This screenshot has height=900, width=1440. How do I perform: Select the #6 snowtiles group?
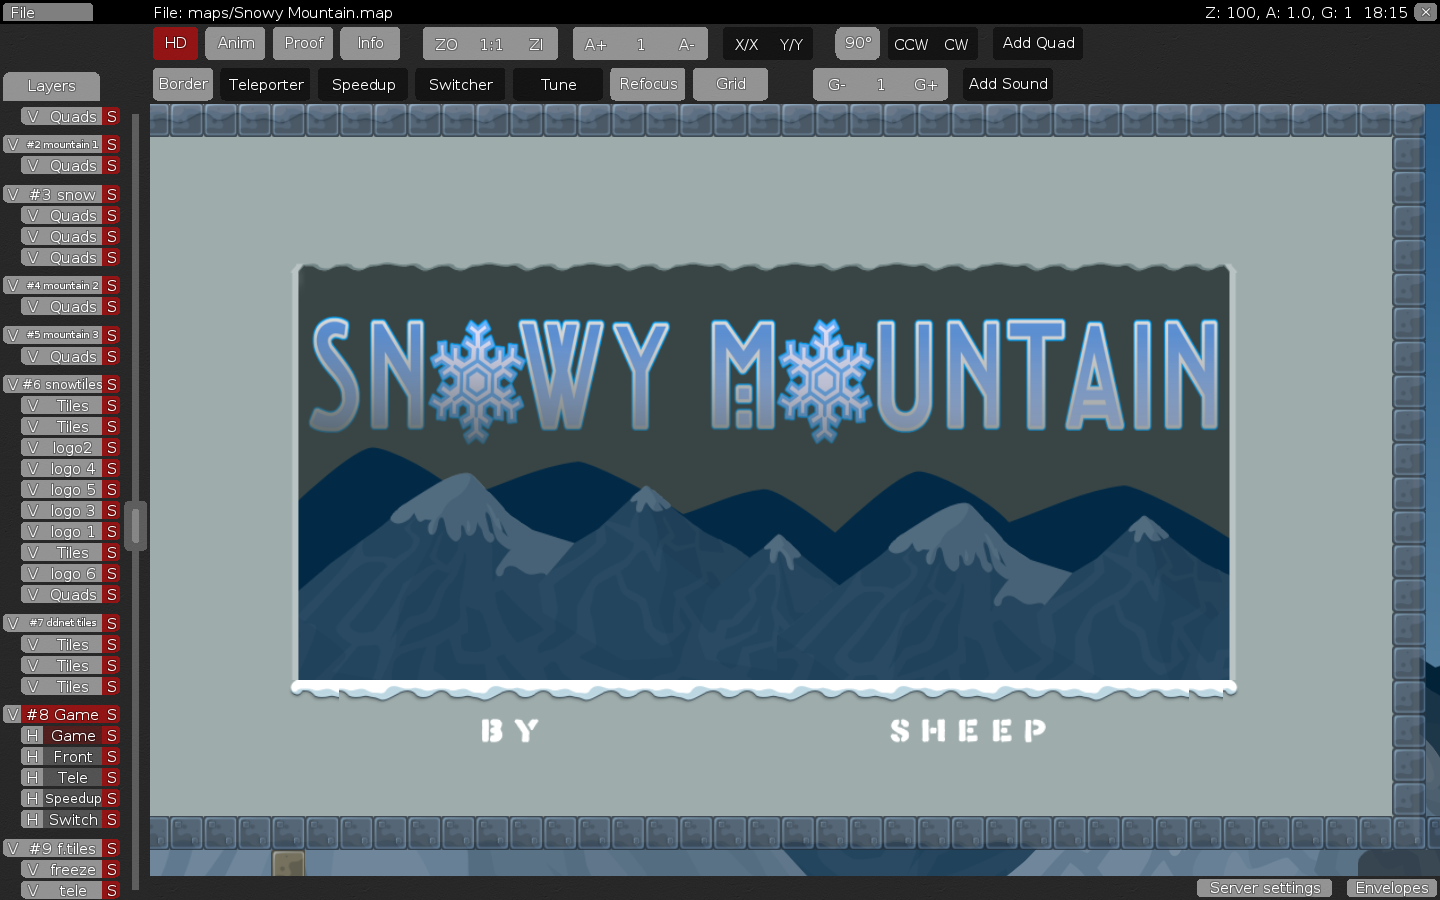[62, 384]
